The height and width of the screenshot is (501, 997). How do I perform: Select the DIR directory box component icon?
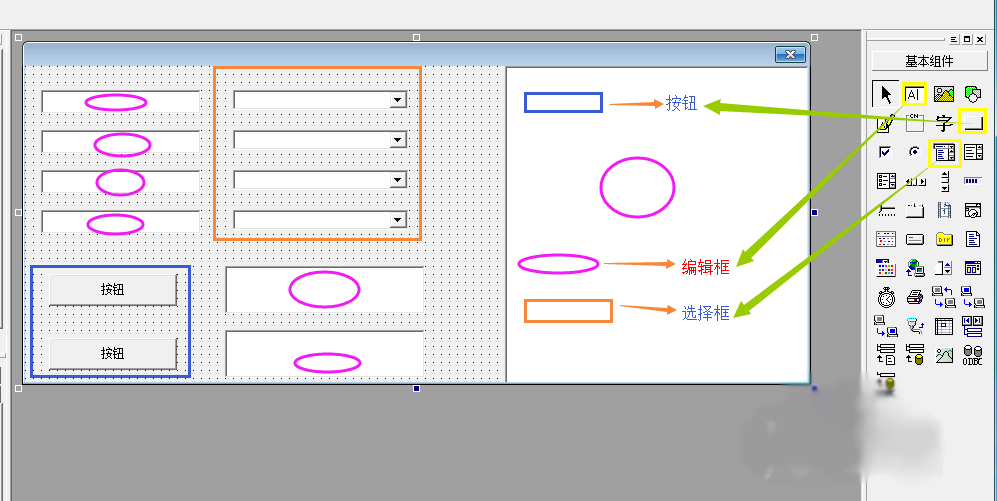tap(944, 239)
